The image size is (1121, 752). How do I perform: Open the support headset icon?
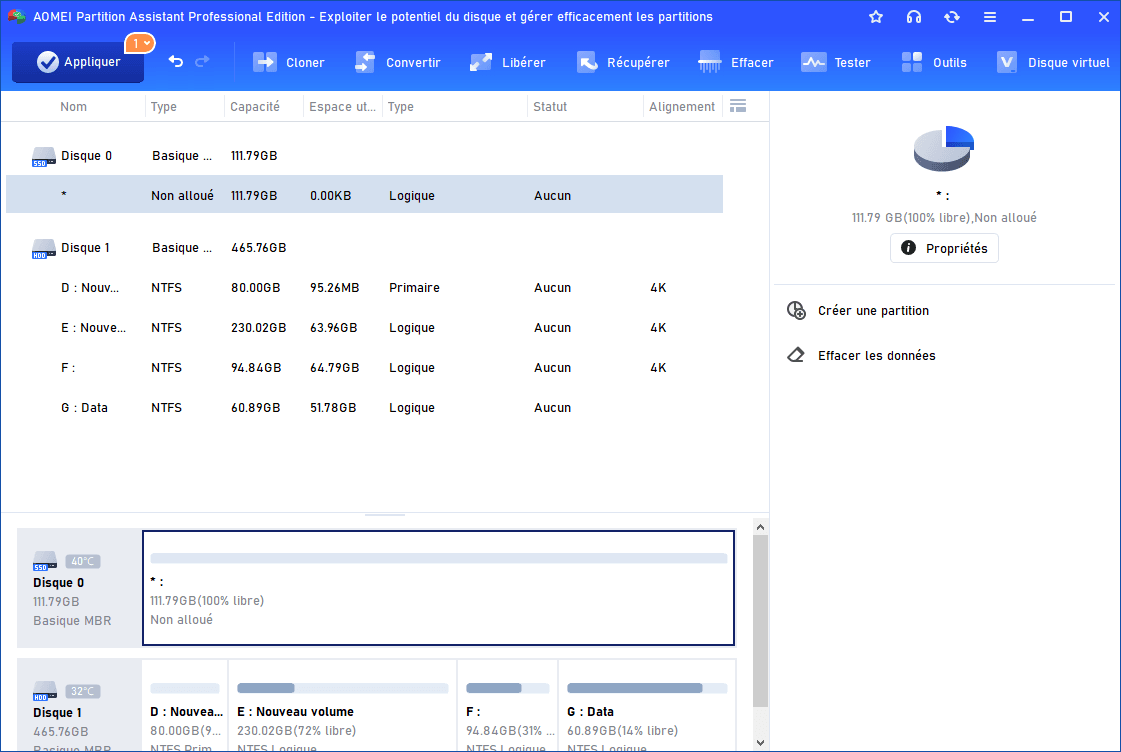pos(914,17)
